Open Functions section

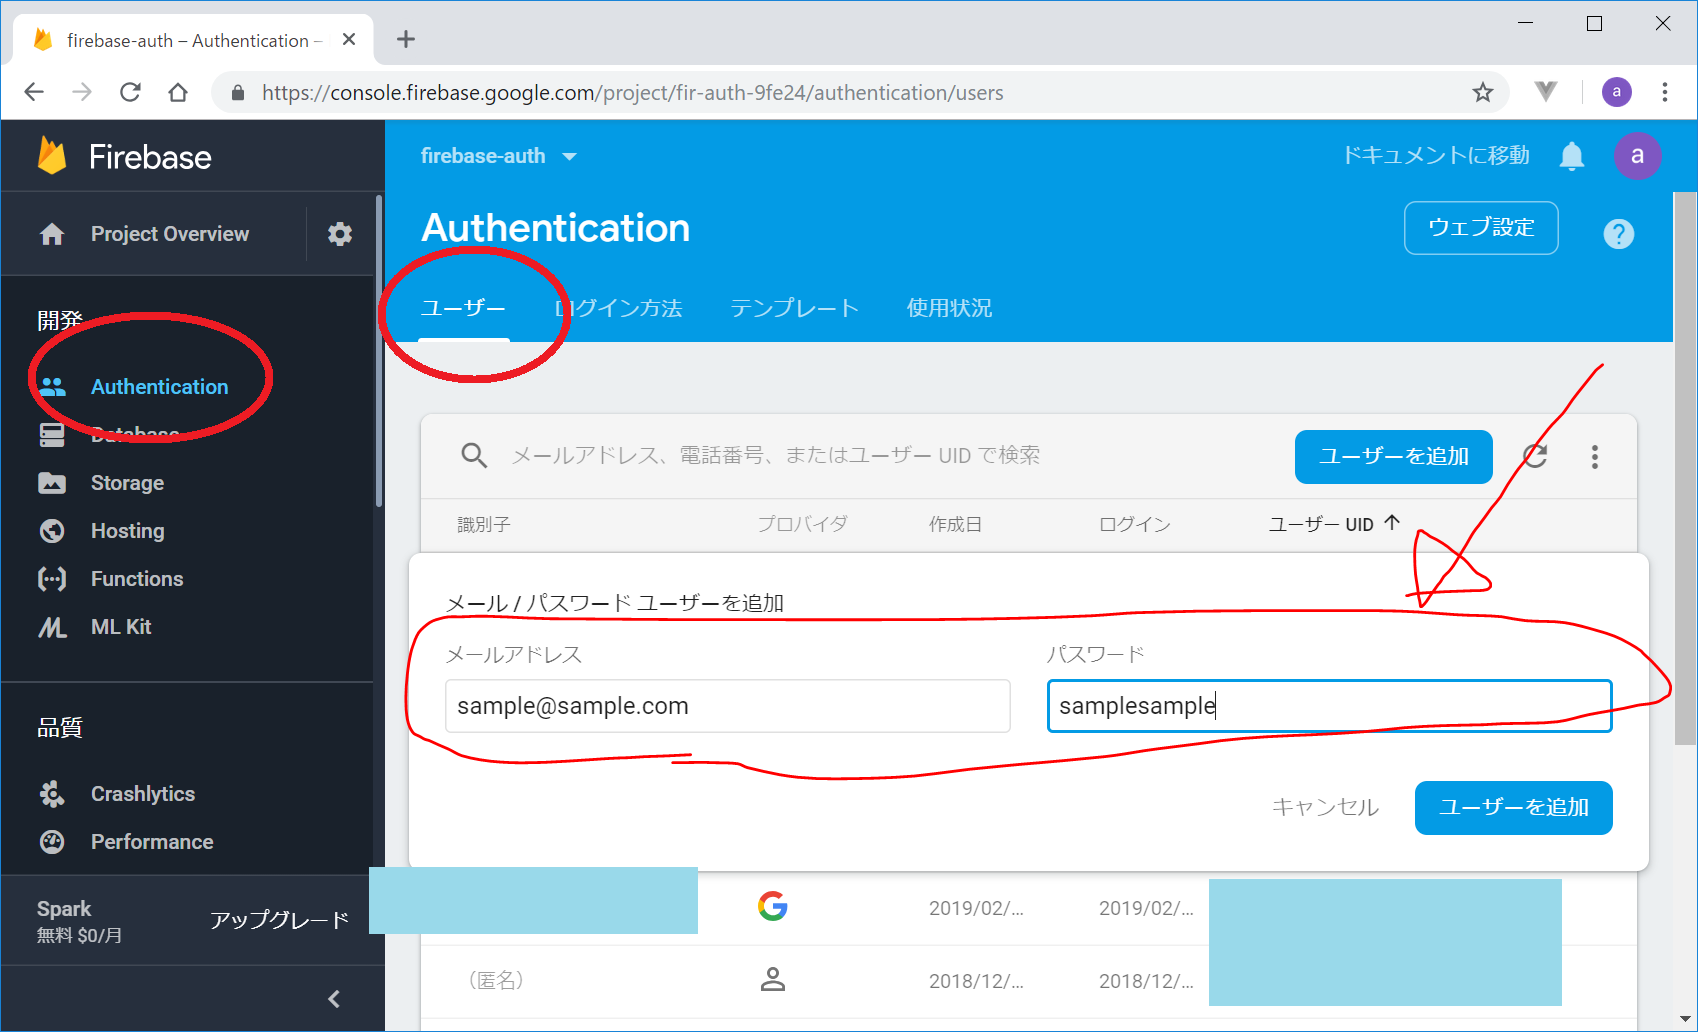point(137,579)
